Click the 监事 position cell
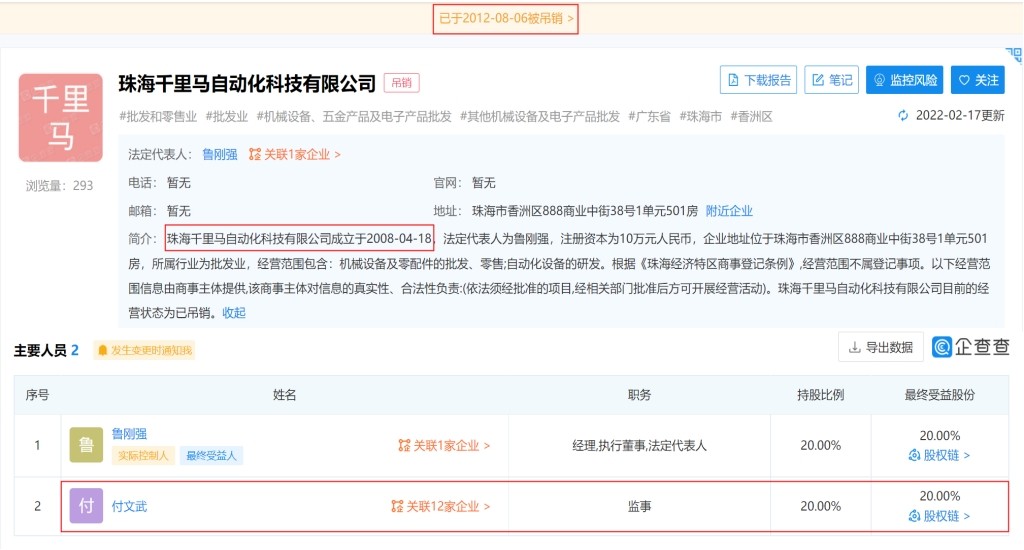This screenshot has height=550, width=1024. tap(639, 506)
